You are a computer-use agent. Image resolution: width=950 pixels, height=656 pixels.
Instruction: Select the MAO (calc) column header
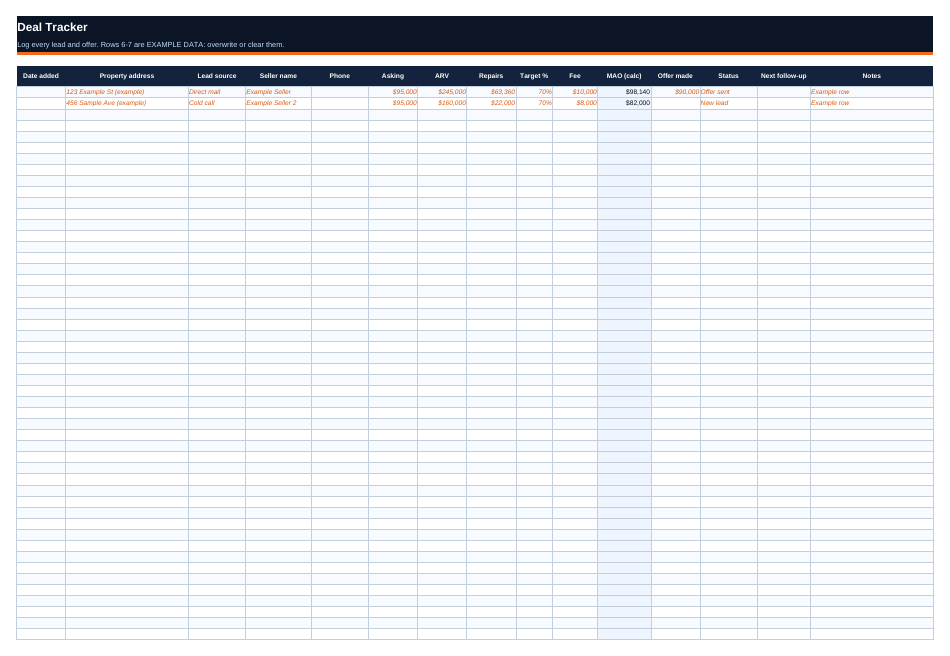[624, 76]
